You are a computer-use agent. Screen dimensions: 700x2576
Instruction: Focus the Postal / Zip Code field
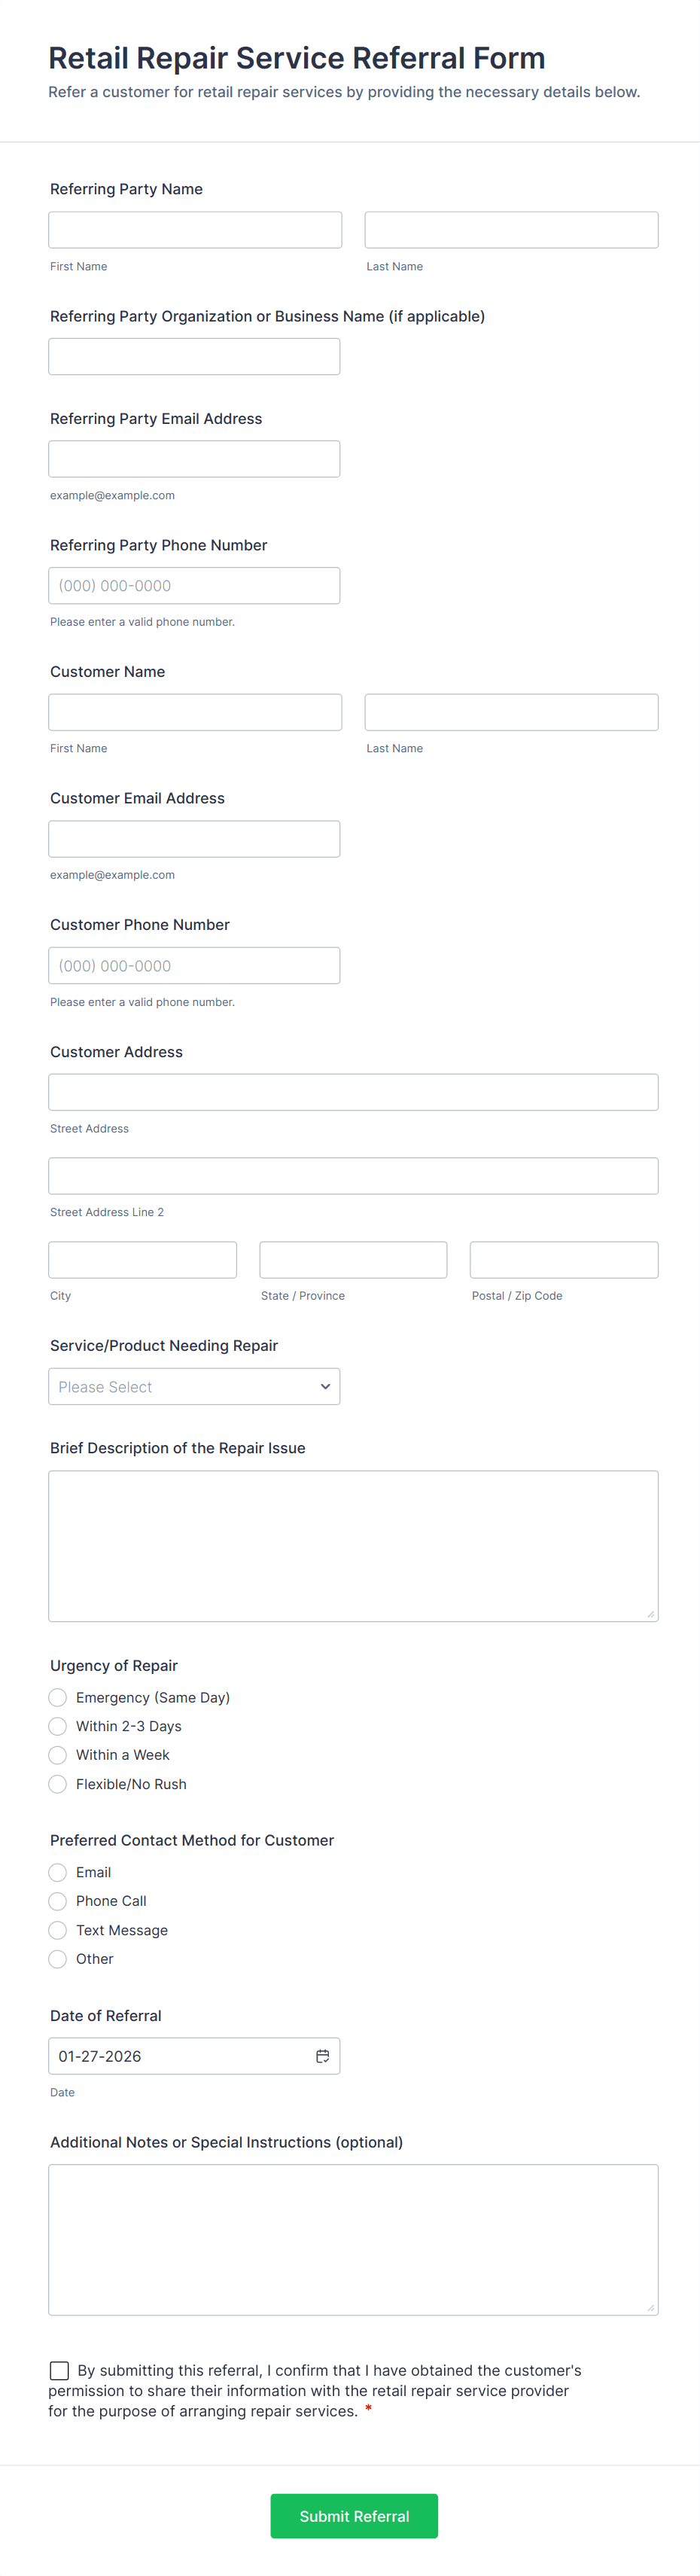pos(564,1260)
